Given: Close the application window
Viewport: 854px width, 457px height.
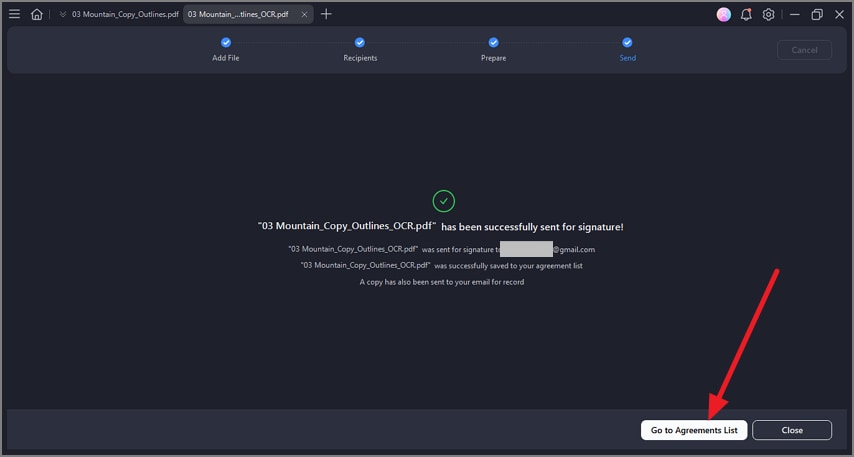Looking at the screenshot, I should click(x=839, y=15).
